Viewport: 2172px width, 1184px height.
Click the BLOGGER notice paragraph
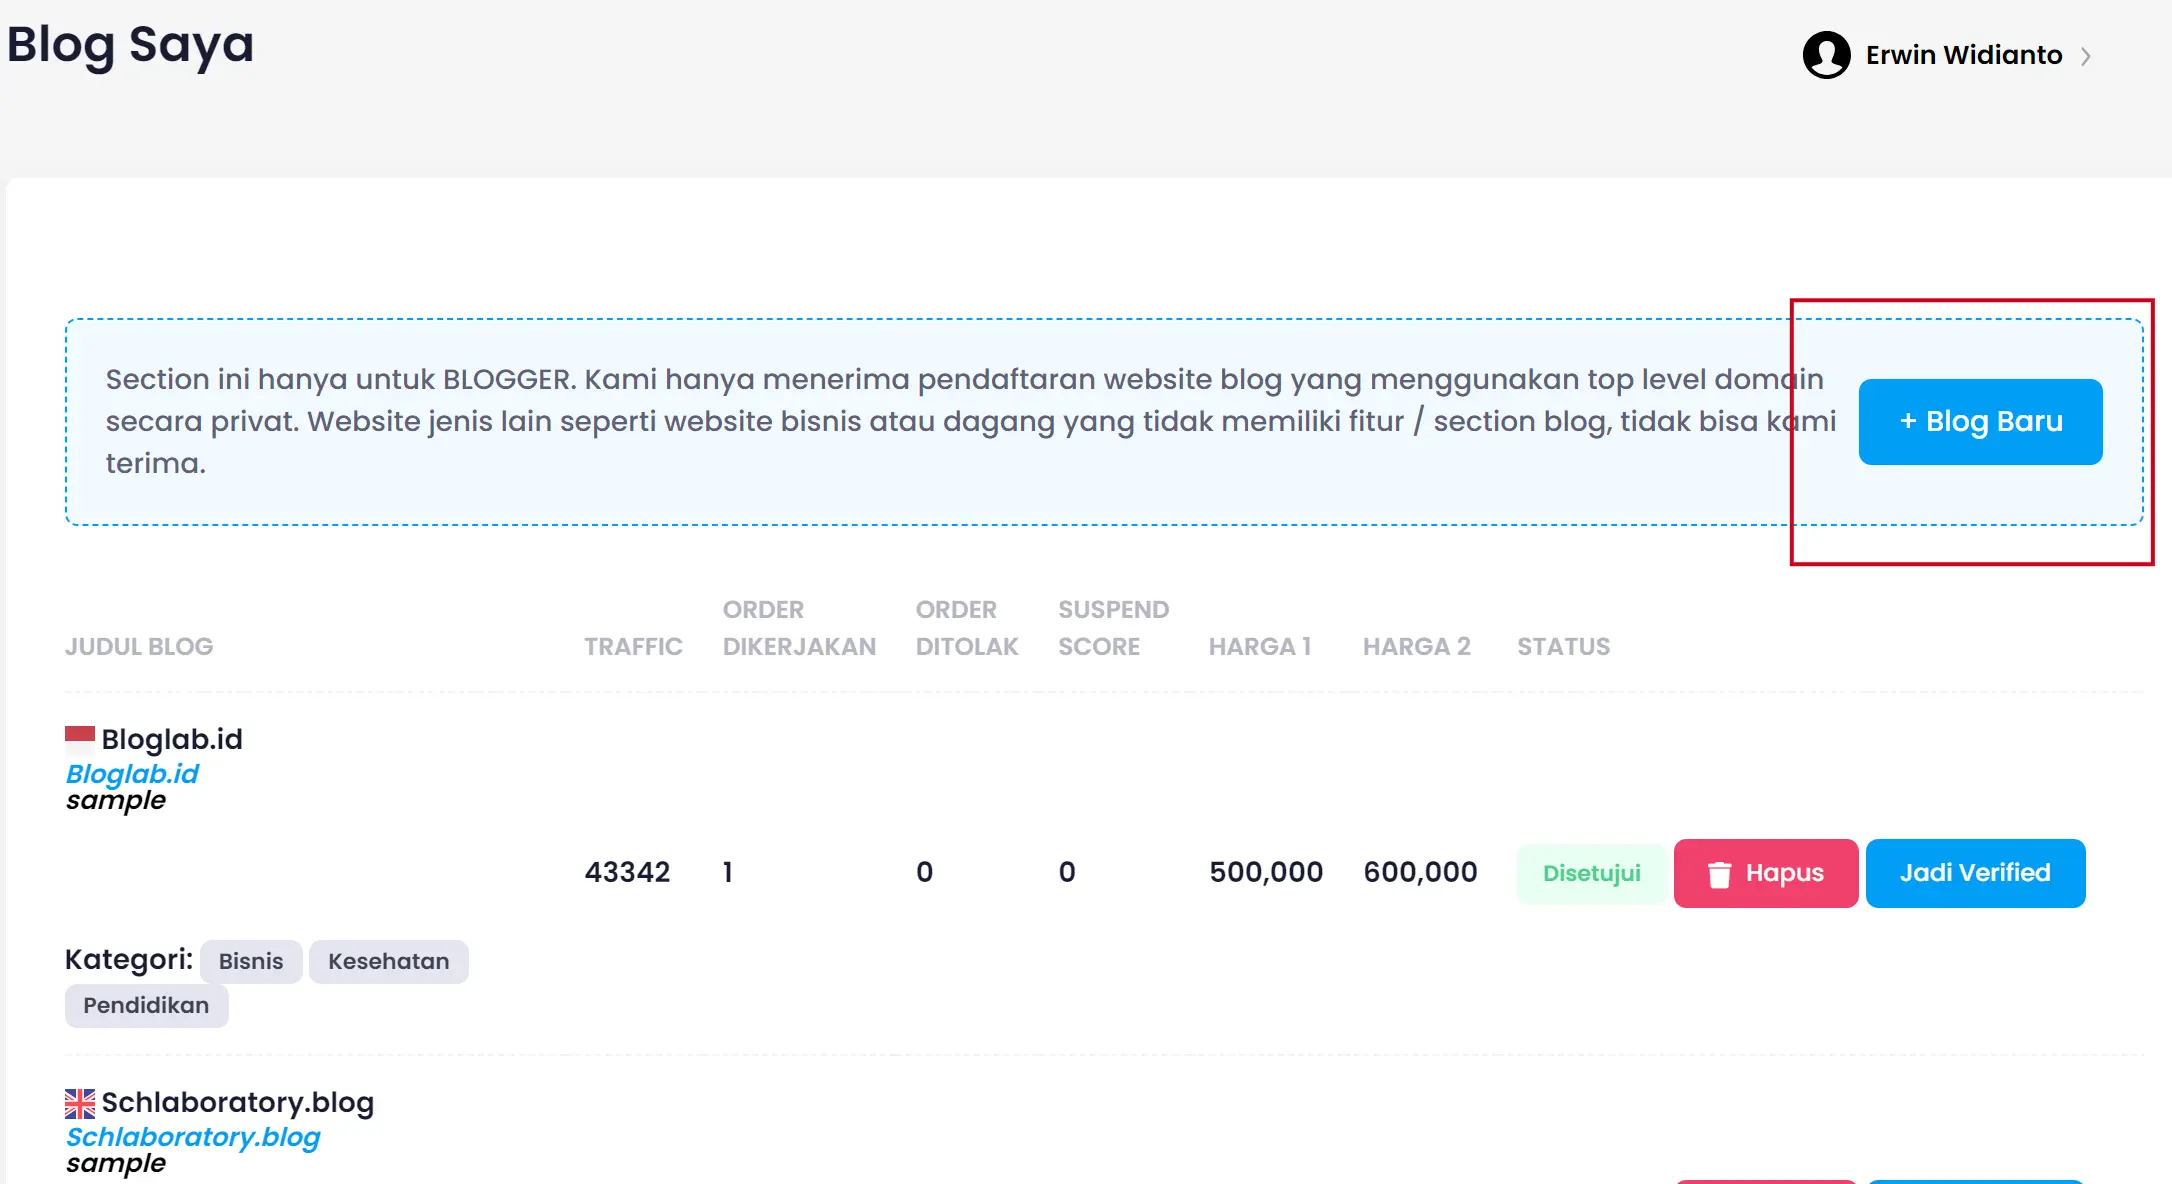tap(970, 421)
